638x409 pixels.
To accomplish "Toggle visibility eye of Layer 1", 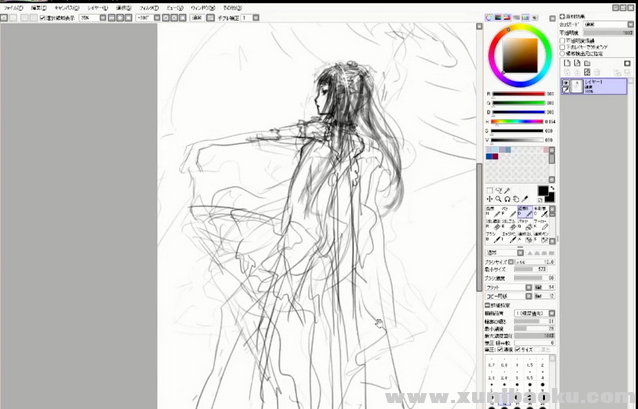I will pyautogui.click(x=566, y=83).
